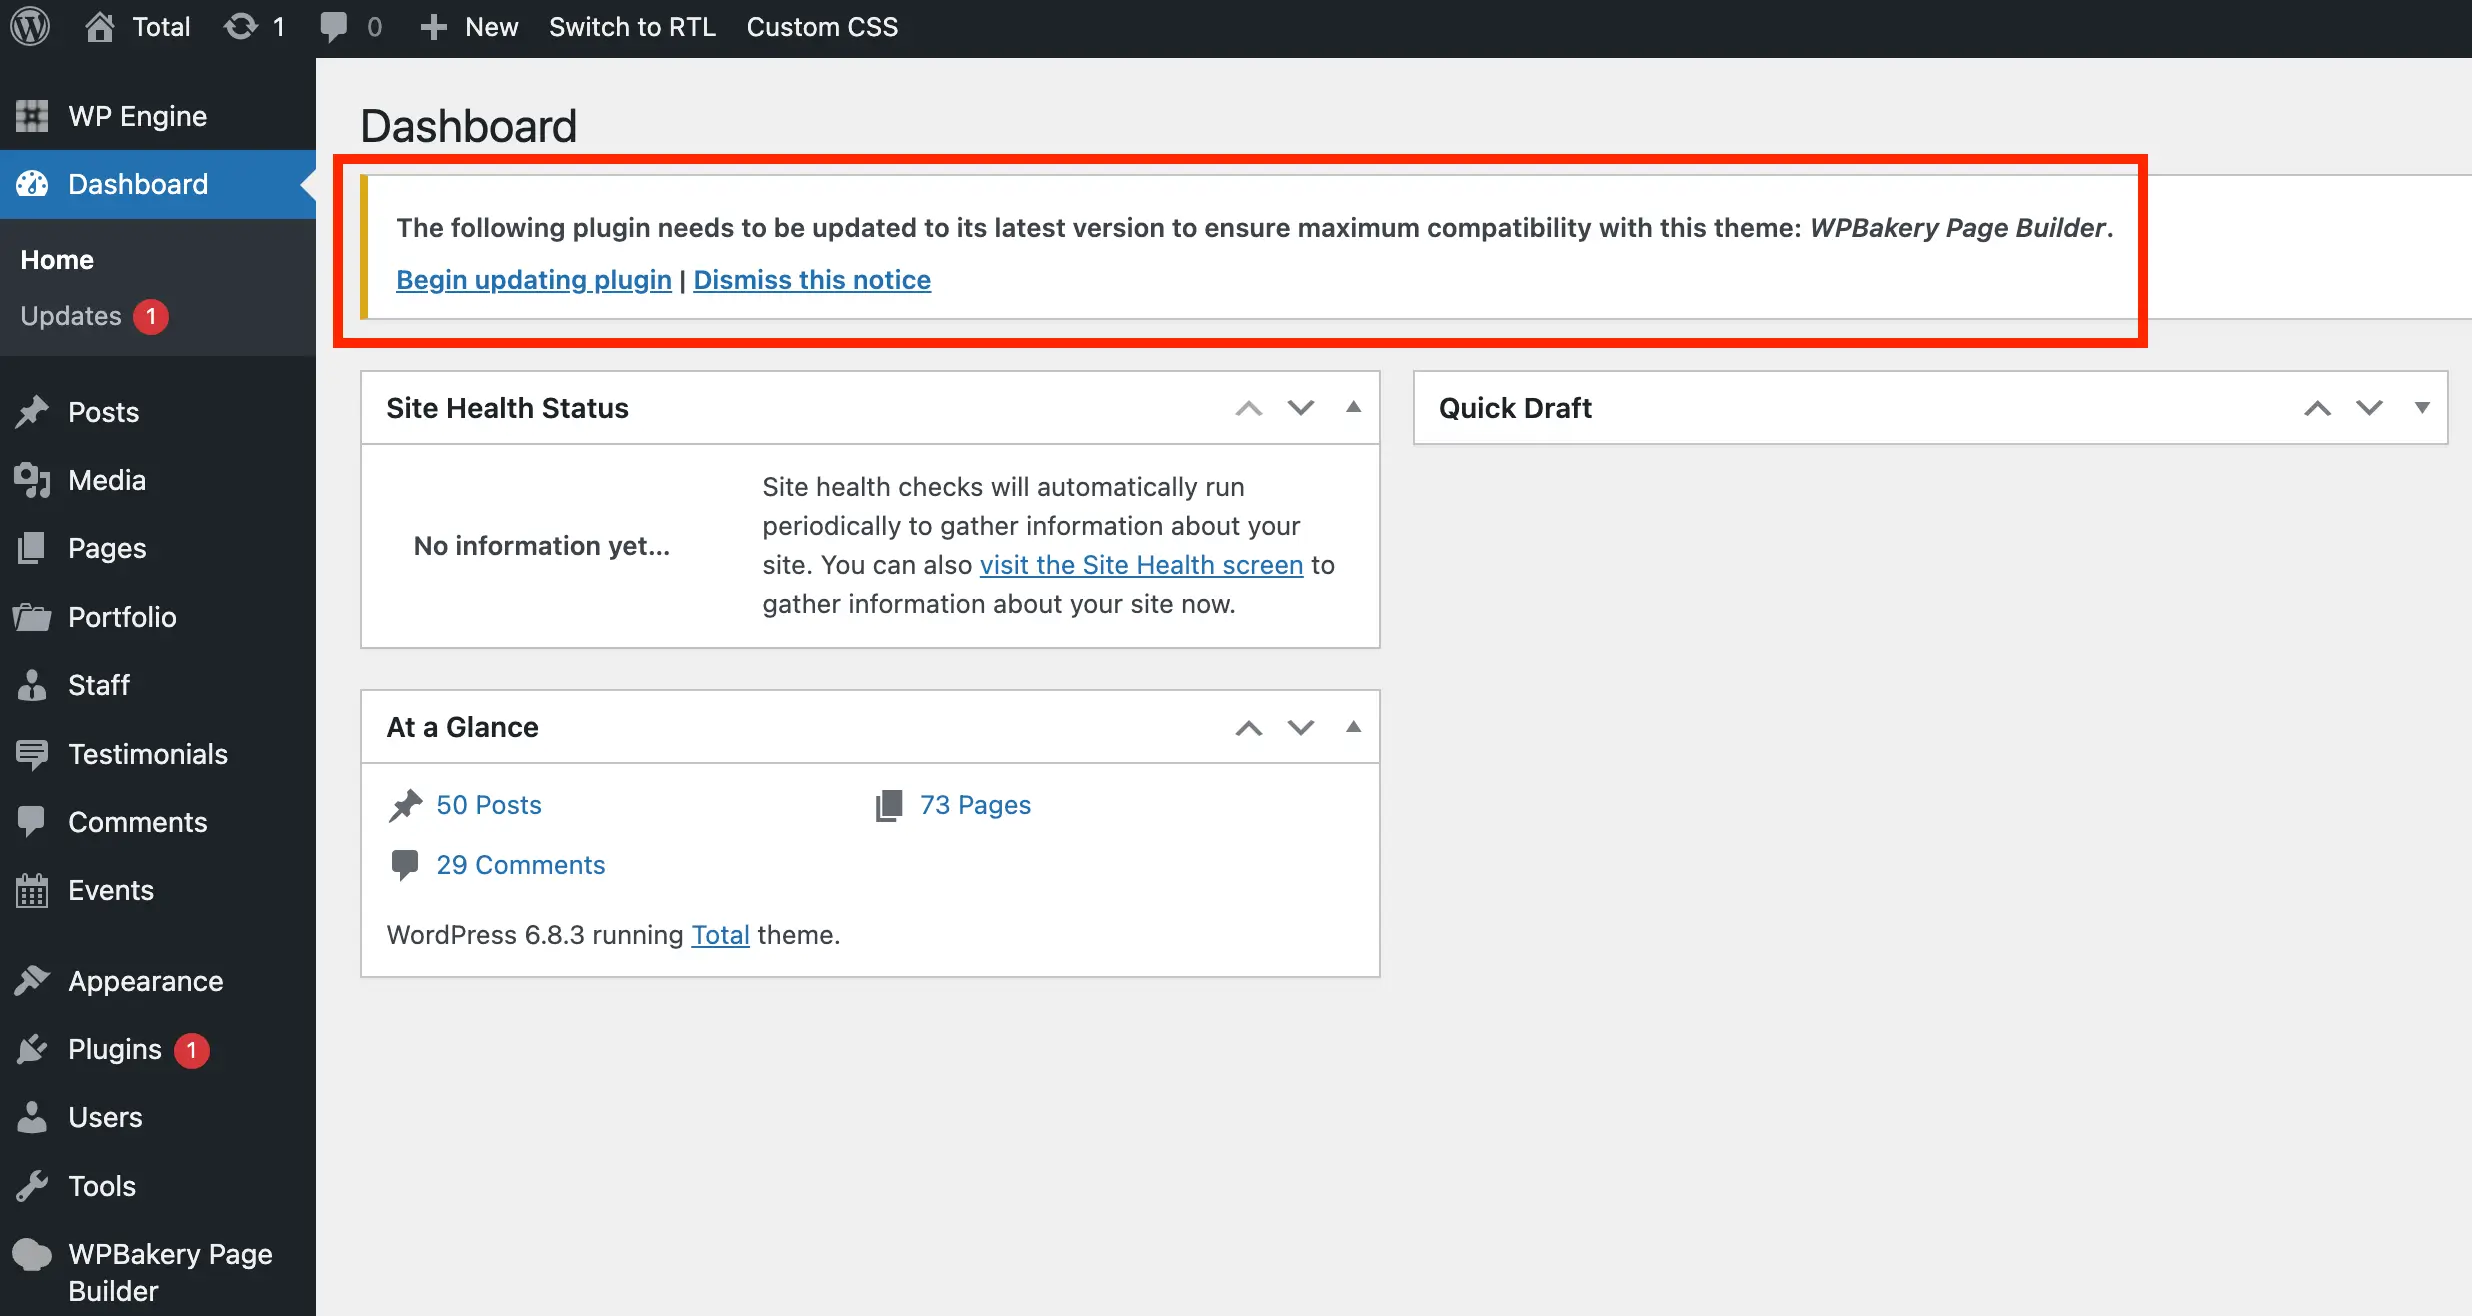Dismiss this notice link
Viewport: 2472px width, 1316px height.
tap(811, 280)
